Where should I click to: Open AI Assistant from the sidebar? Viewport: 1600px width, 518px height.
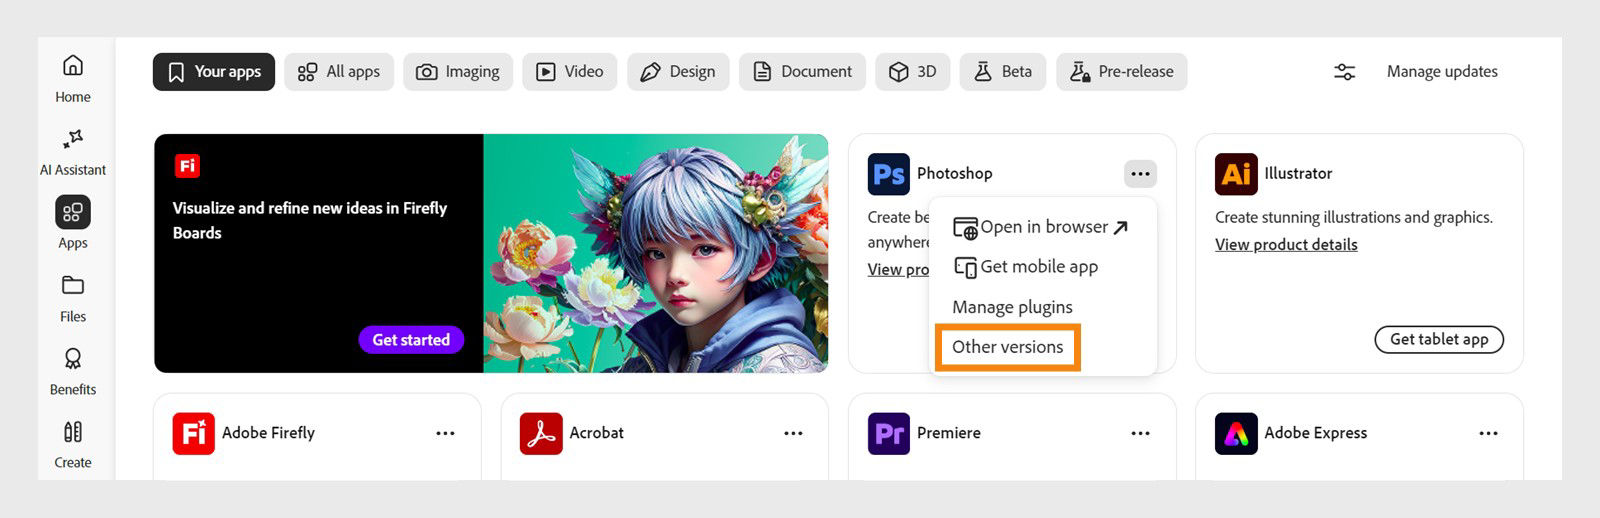coord(73,152)
